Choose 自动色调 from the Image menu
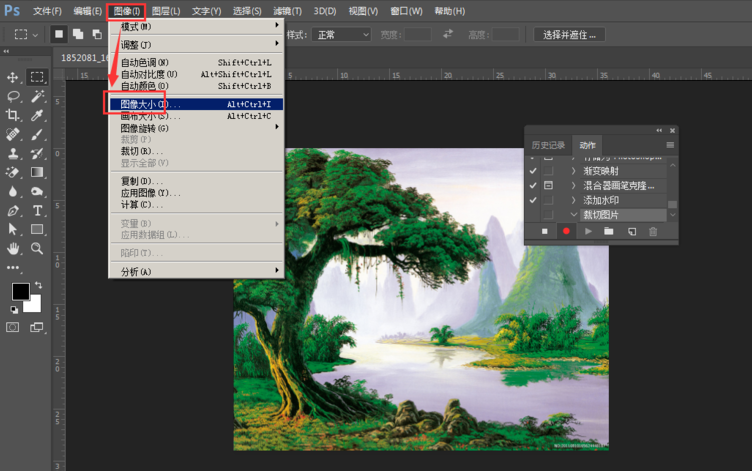 tap(197, 62)
